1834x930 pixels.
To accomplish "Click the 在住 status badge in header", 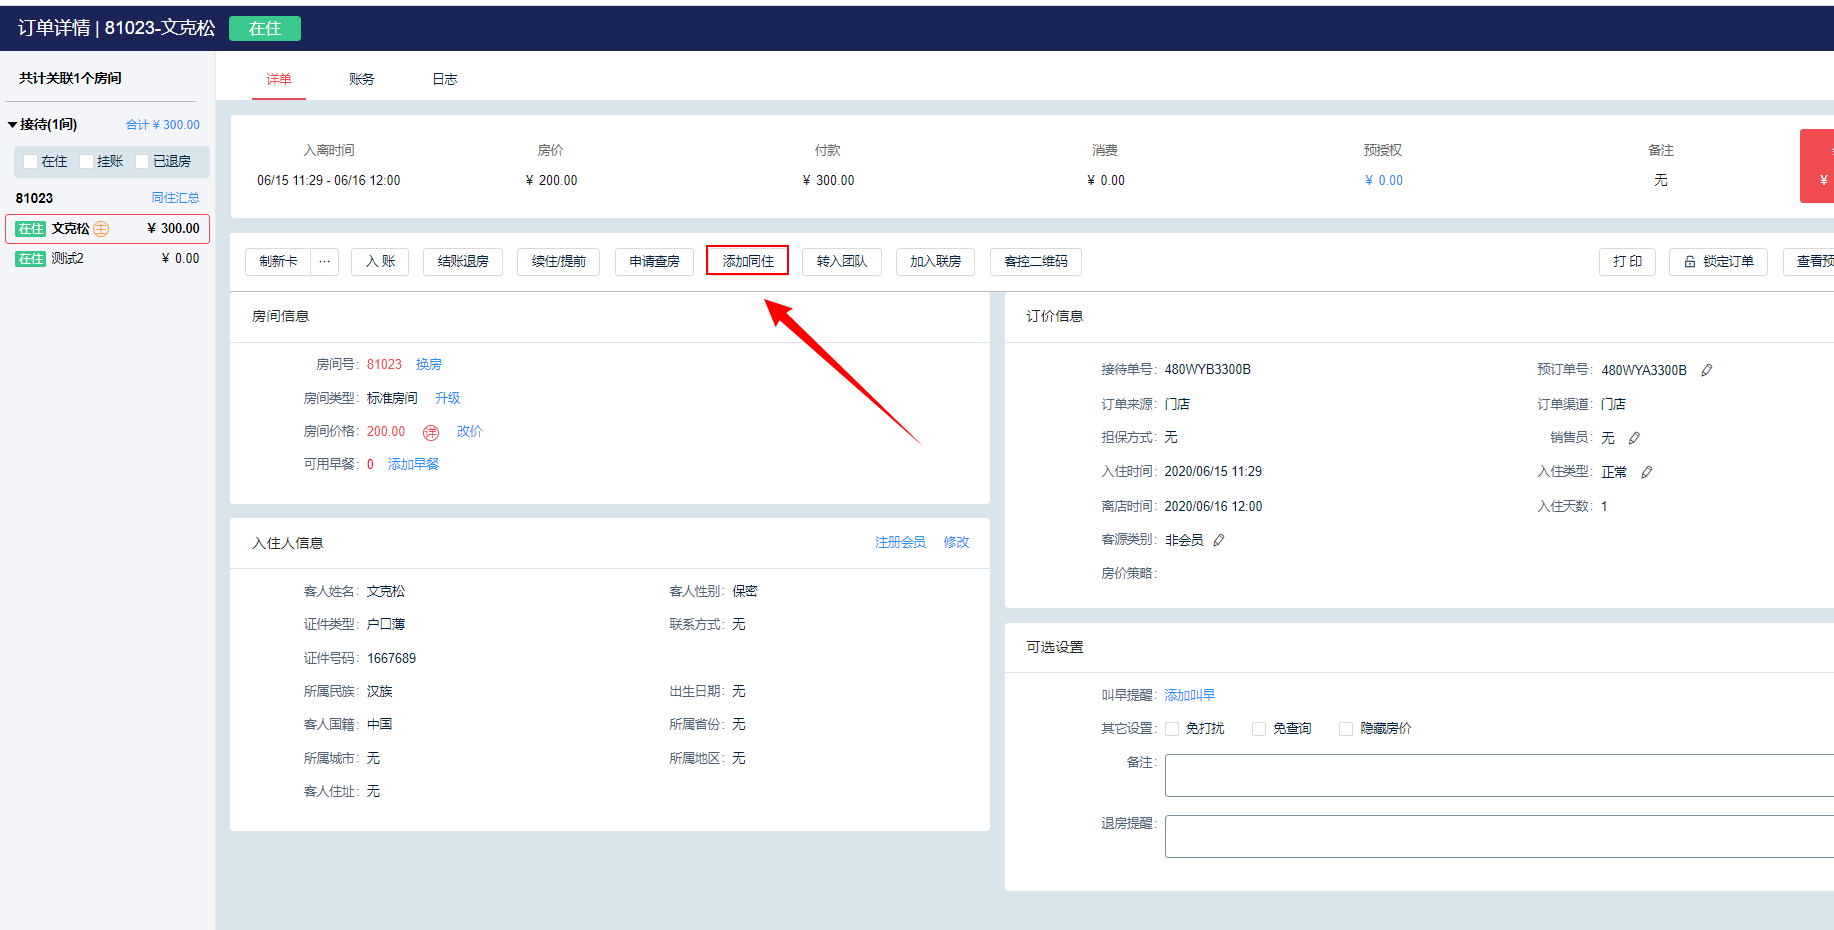I will coord(265,29).
